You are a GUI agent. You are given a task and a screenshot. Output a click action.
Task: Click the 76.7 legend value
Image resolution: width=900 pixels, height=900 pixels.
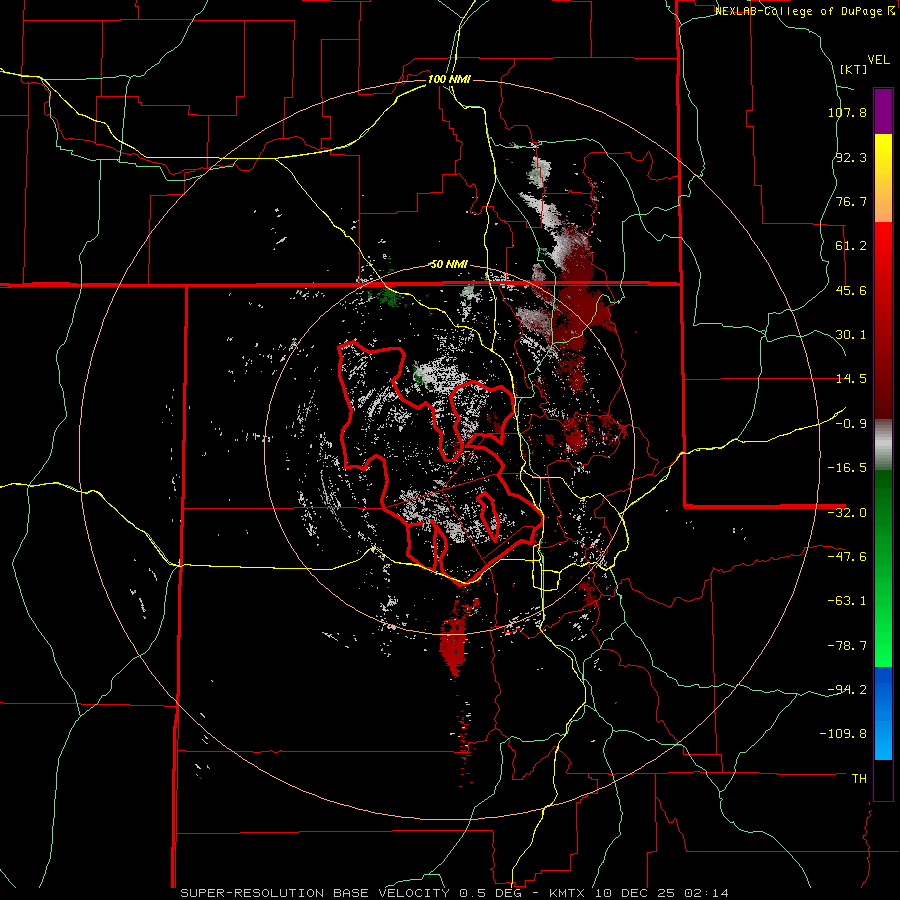point(851,201)
